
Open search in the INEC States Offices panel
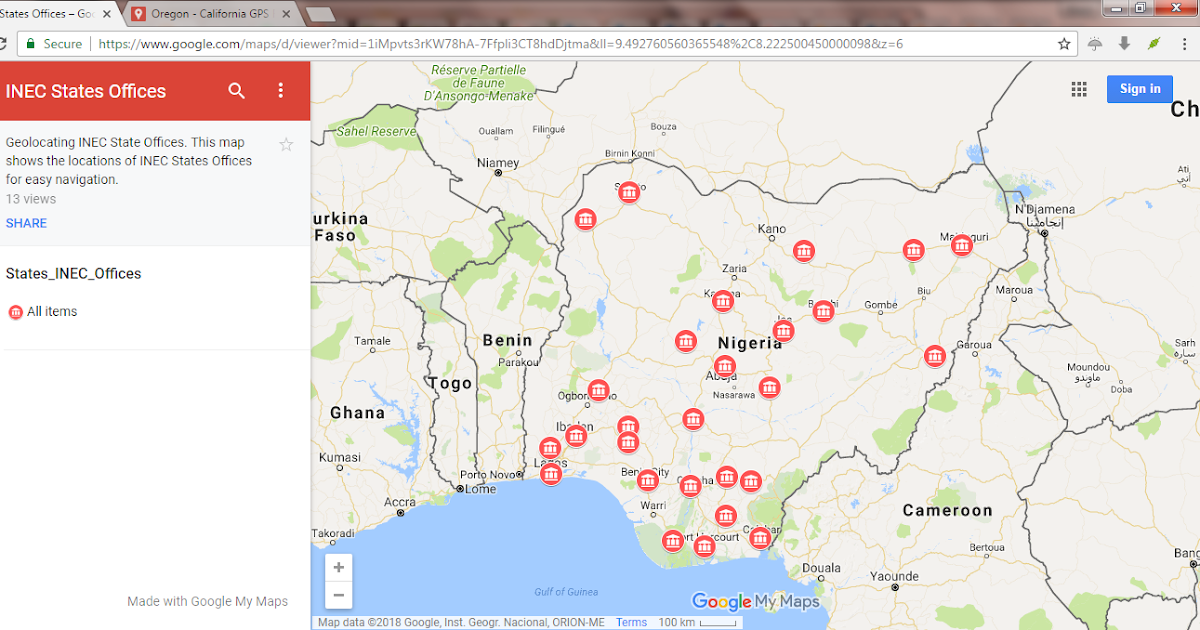[237, 90]
